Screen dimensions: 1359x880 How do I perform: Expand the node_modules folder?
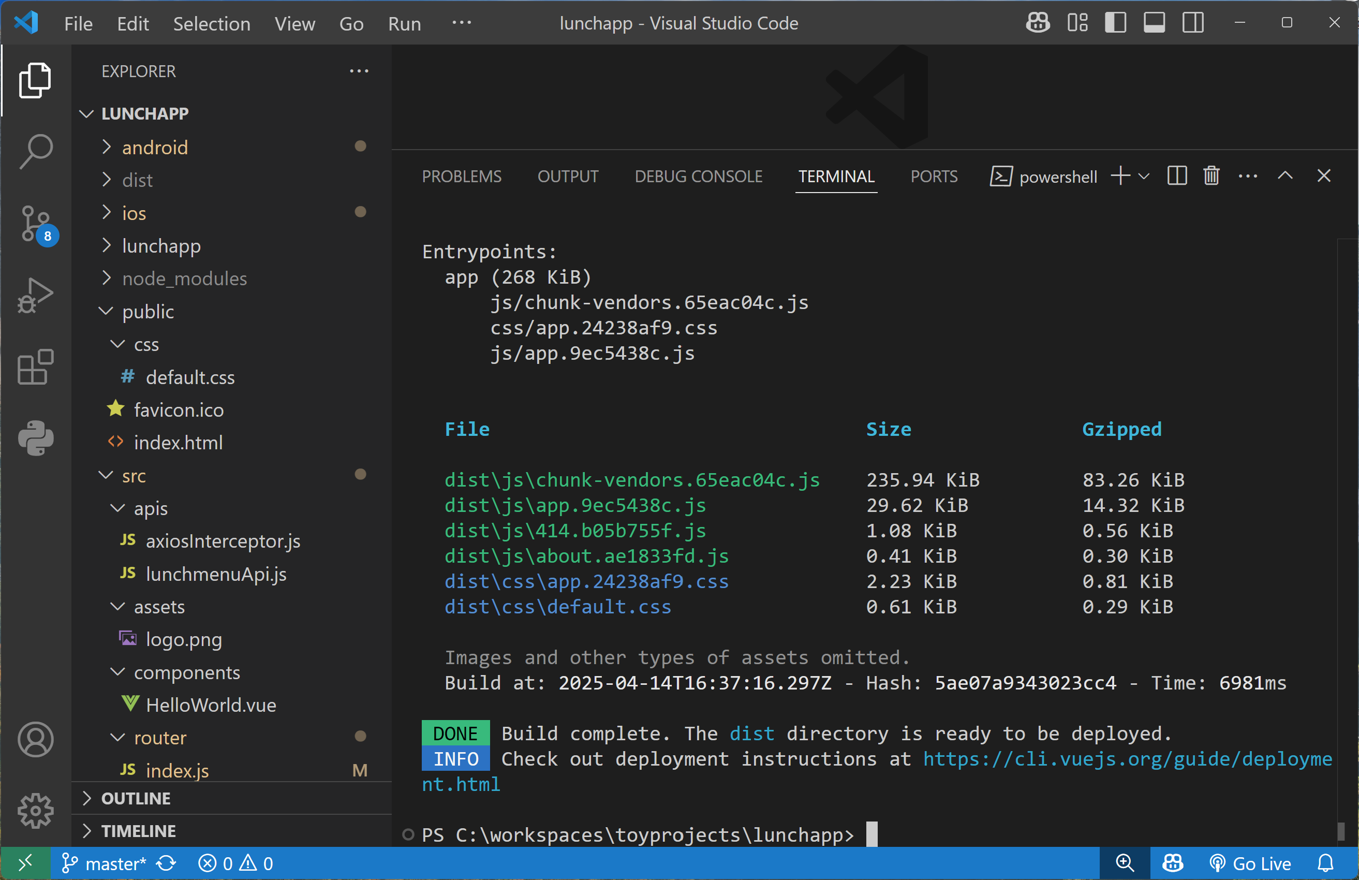[232, 278]
